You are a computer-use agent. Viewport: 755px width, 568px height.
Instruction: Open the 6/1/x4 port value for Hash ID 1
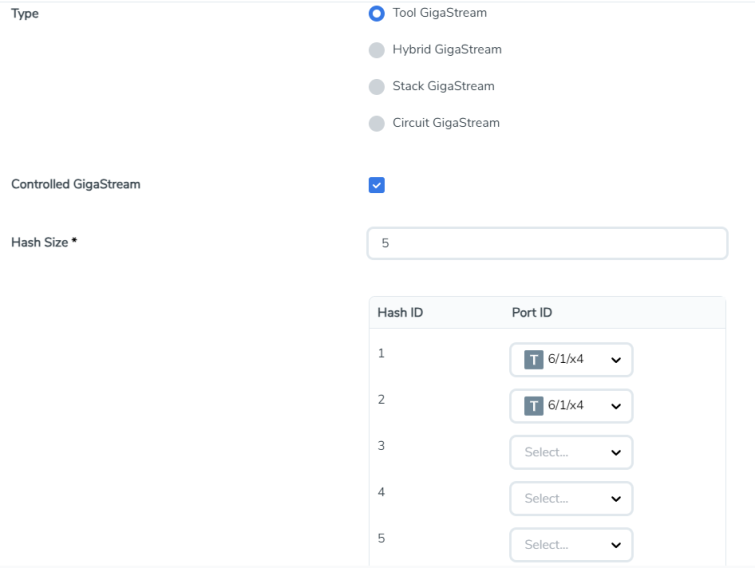tap(566, 360)
